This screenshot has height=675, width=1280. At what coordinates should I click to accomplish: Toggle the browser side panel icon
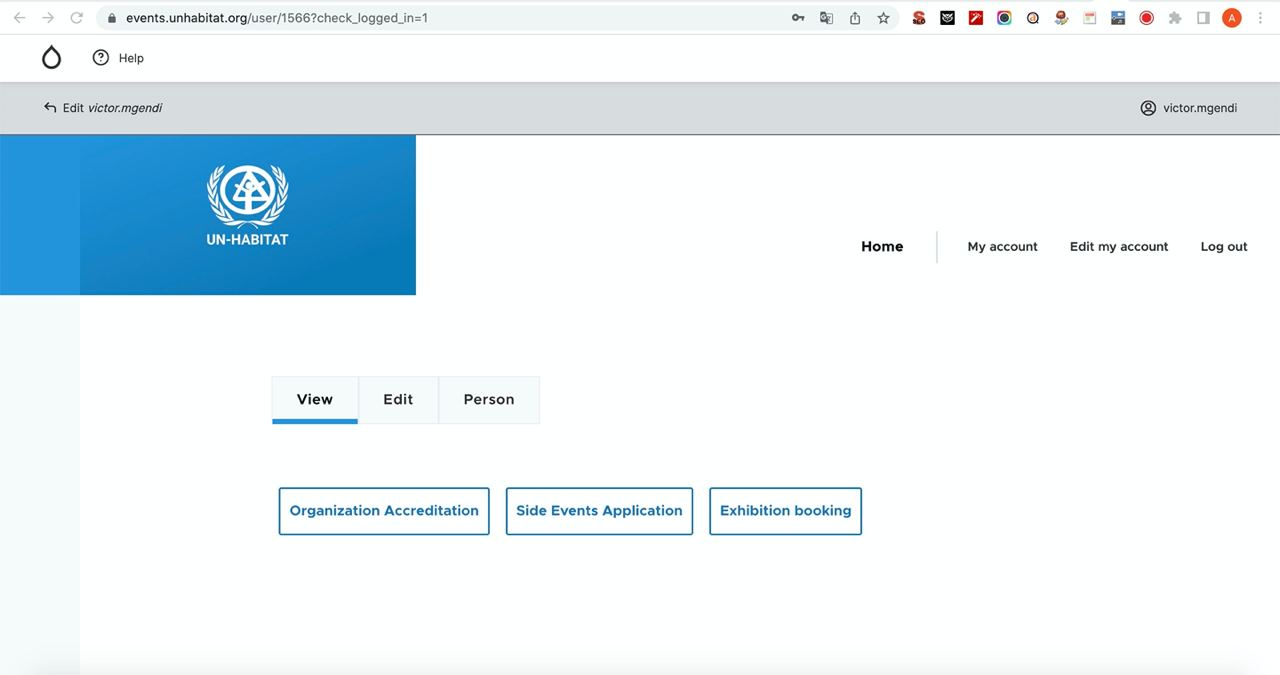click(1203, 18)
